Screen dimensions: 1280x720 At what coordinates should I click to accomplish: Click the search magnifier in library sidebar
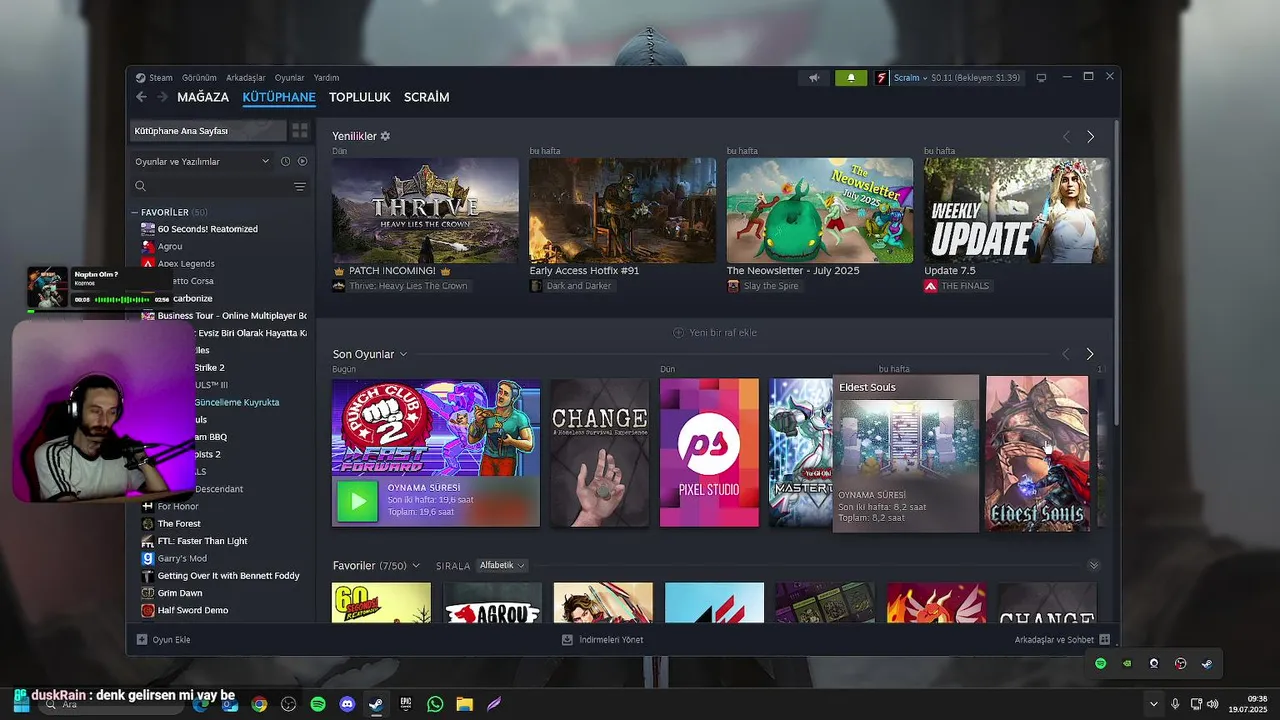pyautogui.click(x=140, y=186)
